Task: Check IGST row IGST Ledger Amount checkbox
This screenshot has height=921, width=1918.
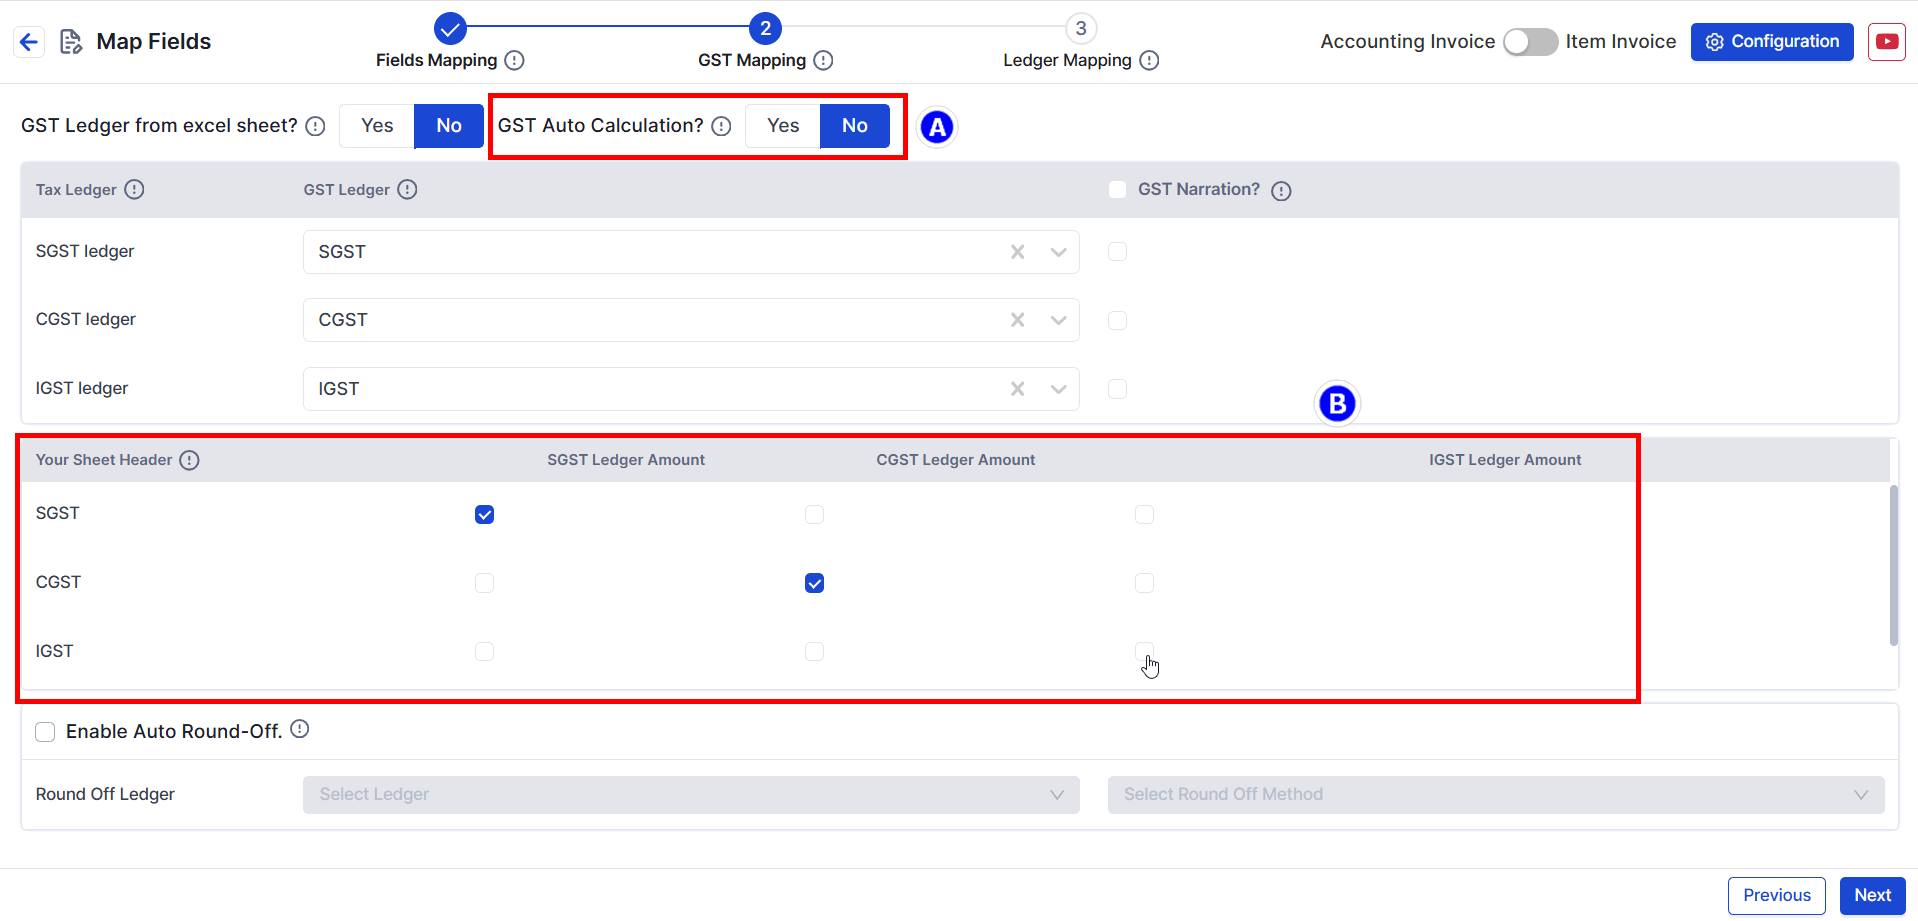Action: coord(1144,652)
